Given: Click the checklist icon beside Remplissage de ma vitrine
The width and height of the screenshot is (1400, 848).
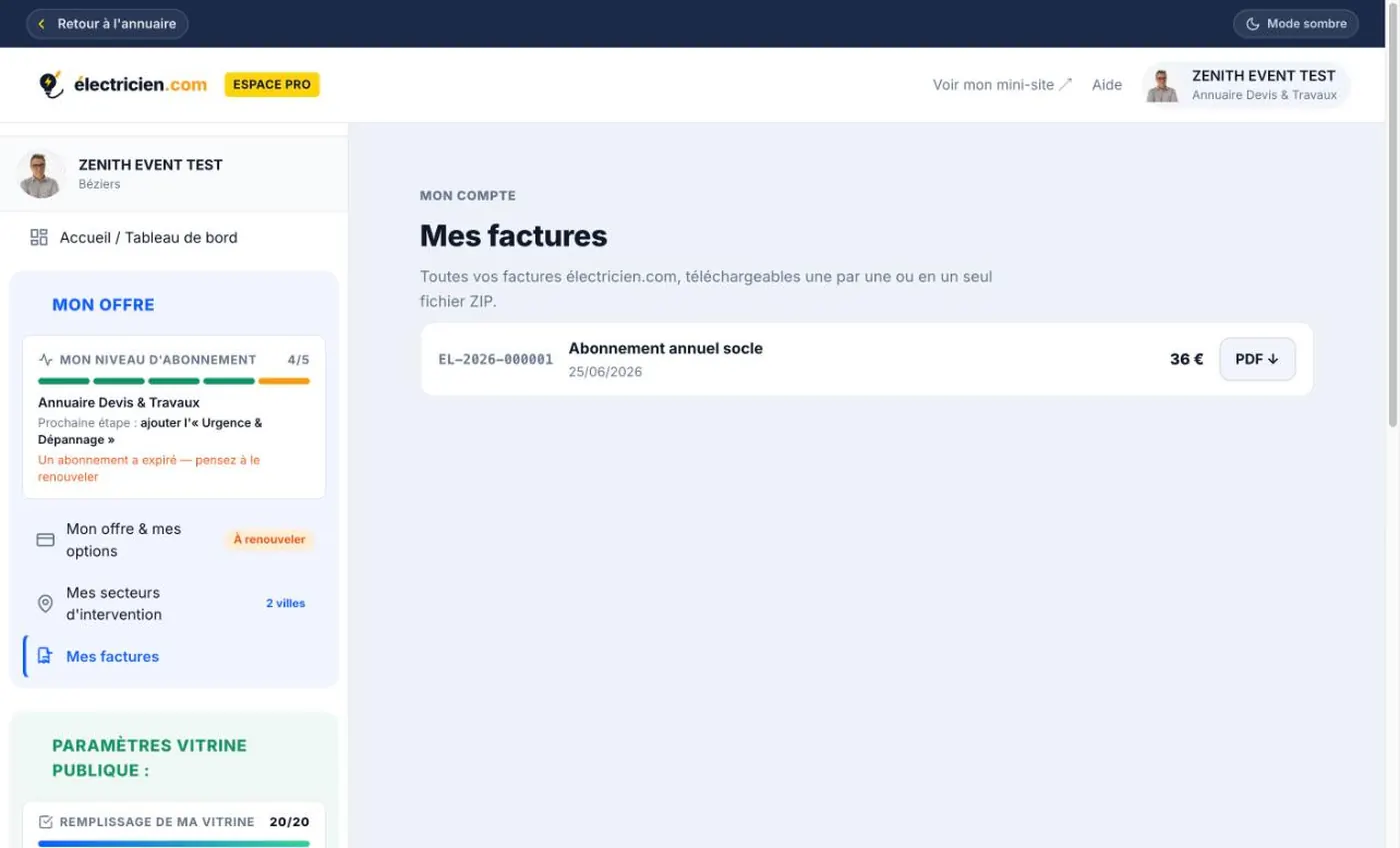Looking at the screenshot, I should 46,822.
